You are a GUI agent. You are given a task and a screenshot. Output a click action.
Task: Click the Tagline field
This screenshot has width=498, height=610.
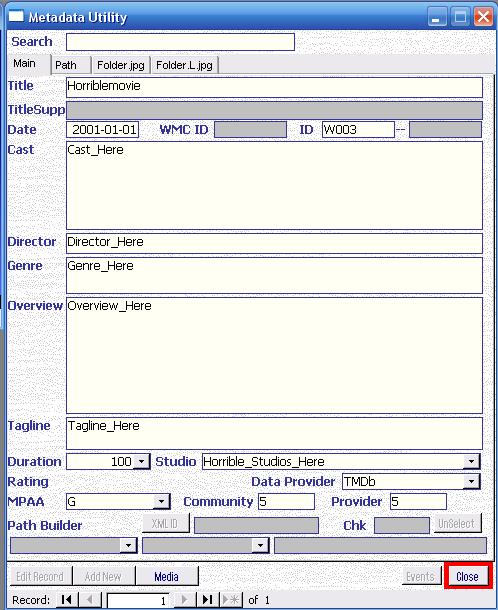coord(274,433)
